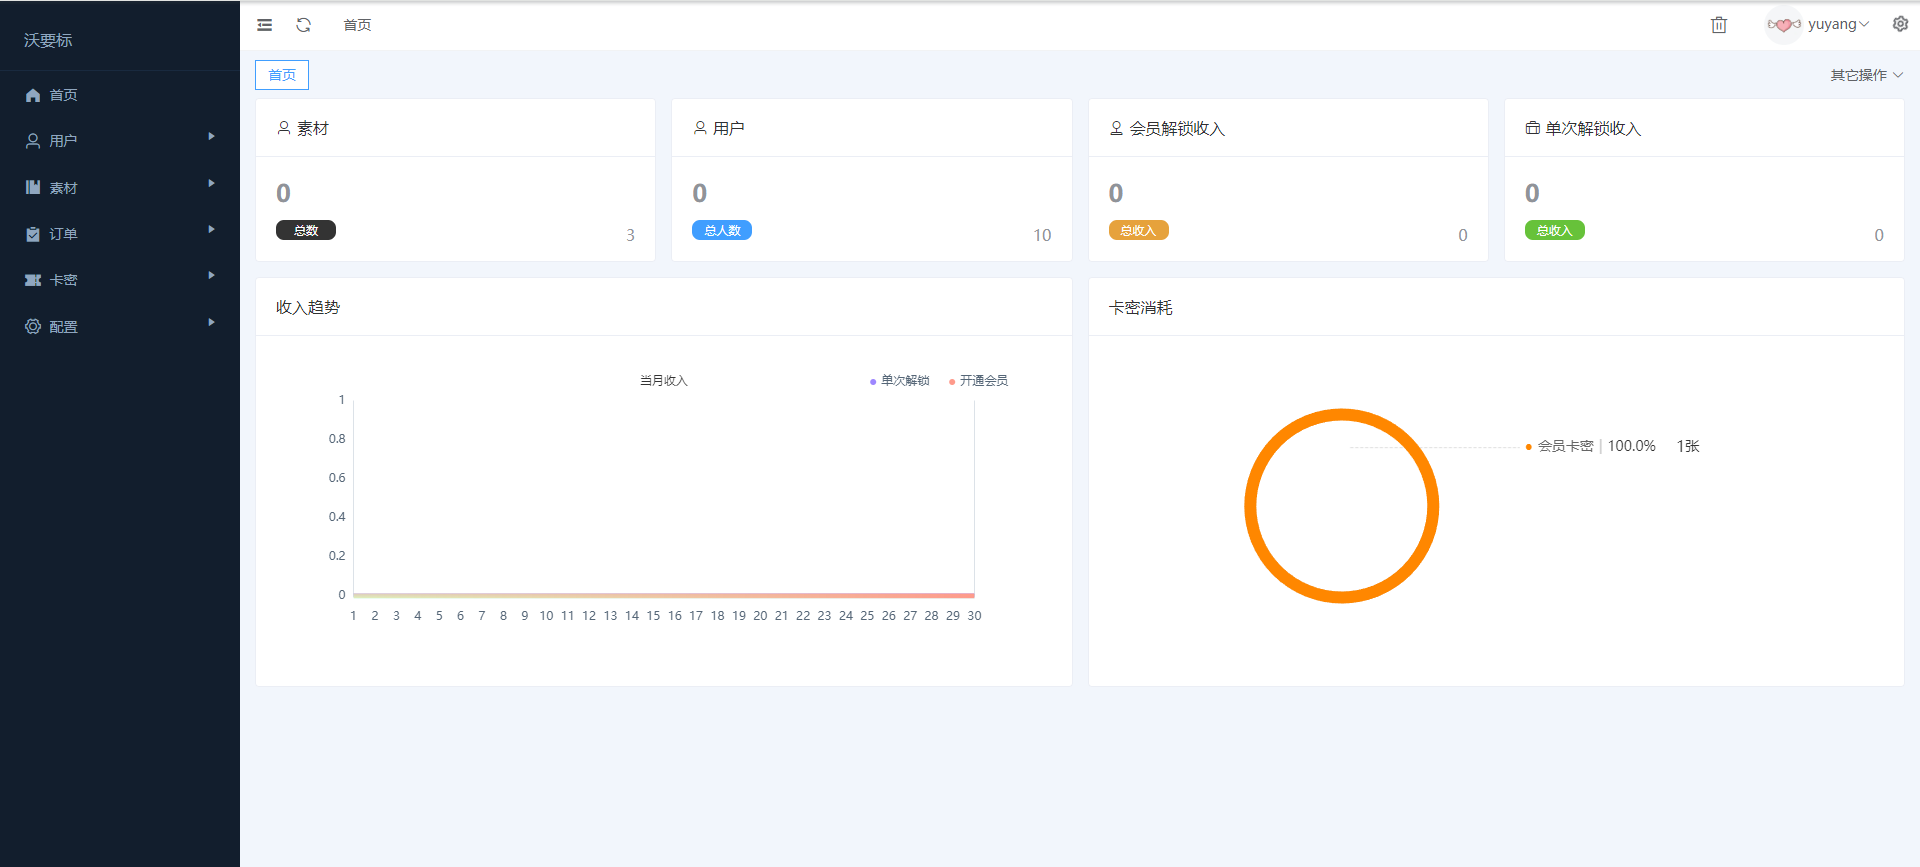
Task: Click the 0.8 y-axis label
Action: tap(337, 439)
